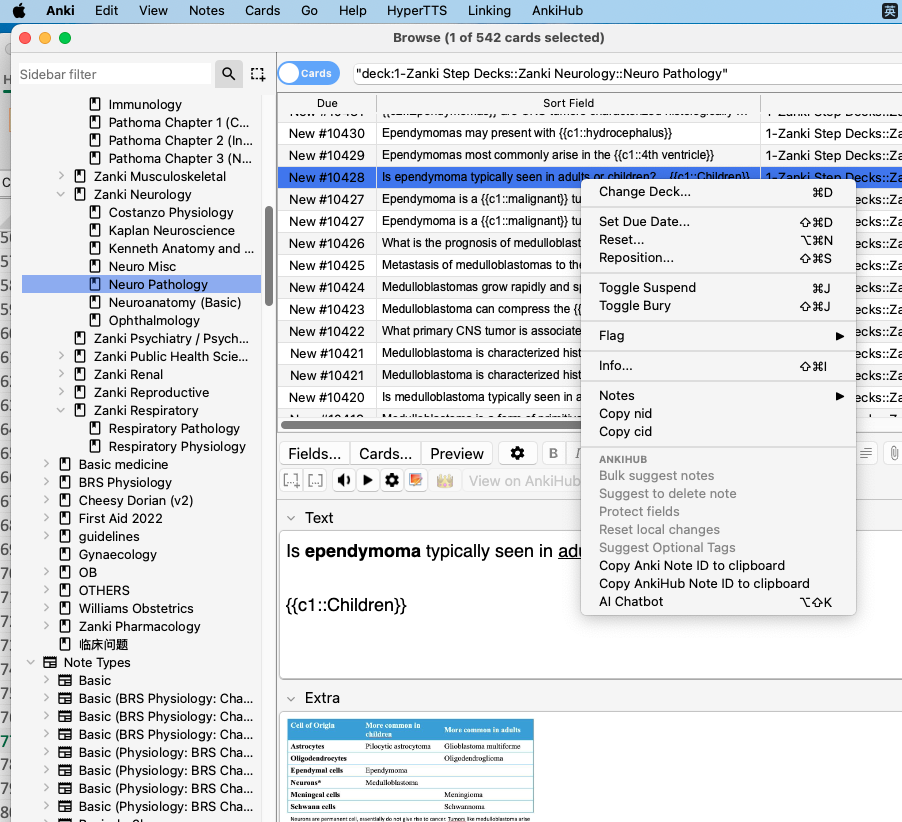902x822 pixels.
Task: Collapse the Extra field section
Action: point(291,698)
